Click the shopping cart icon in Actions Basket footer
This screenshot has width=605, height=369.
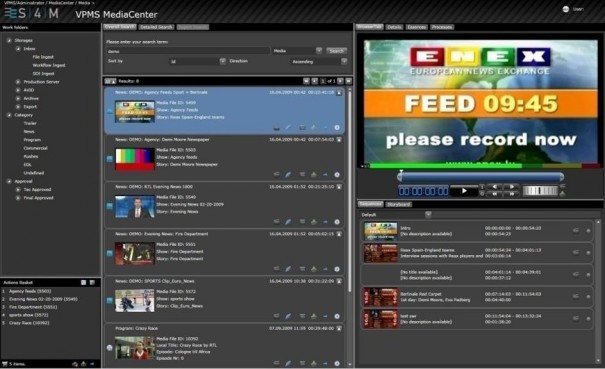(5, 364)
